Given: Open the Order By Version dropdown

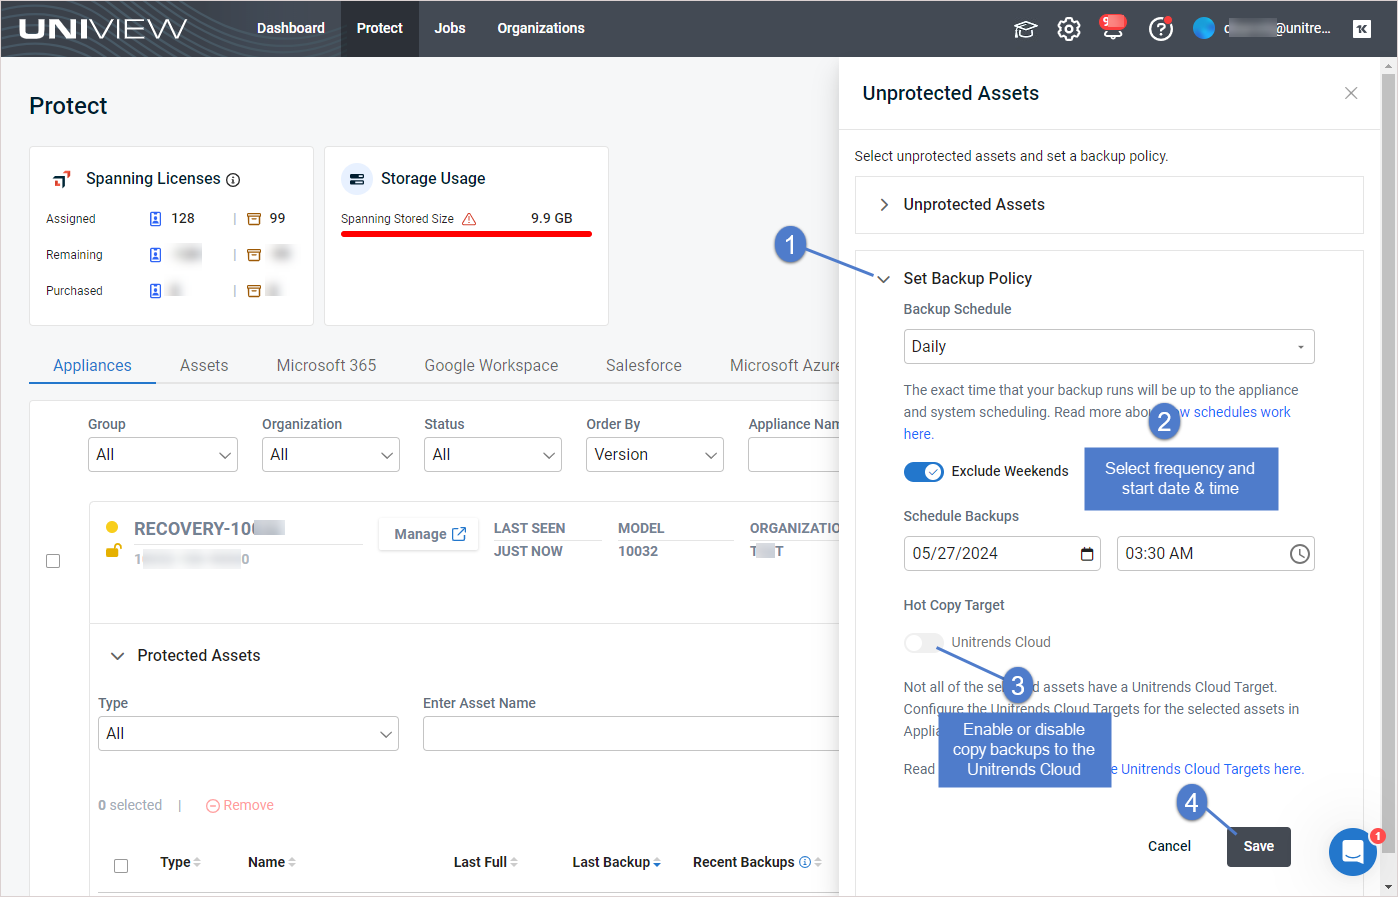Looking at the screenshot, I should tap(655, 454).
